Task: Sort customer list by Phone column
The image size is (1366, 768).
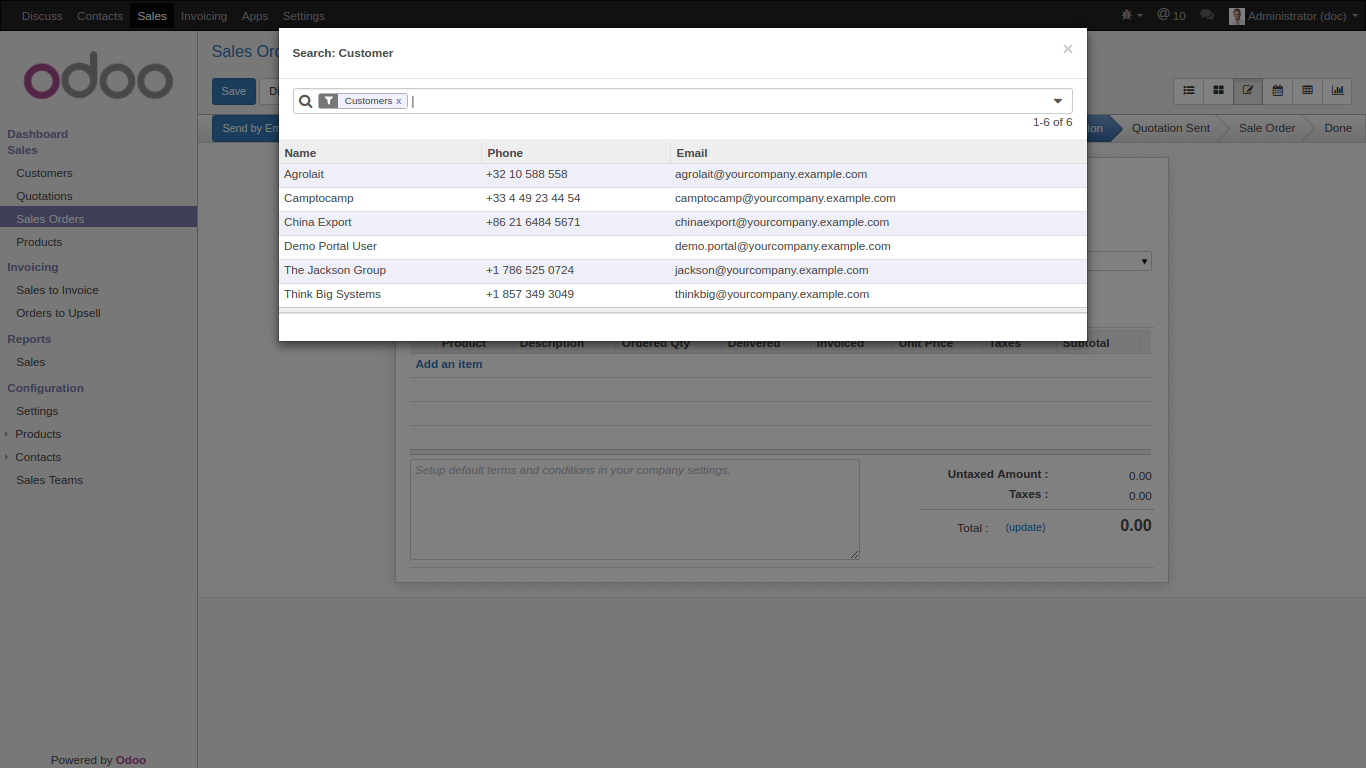Action: coord(576,153)
